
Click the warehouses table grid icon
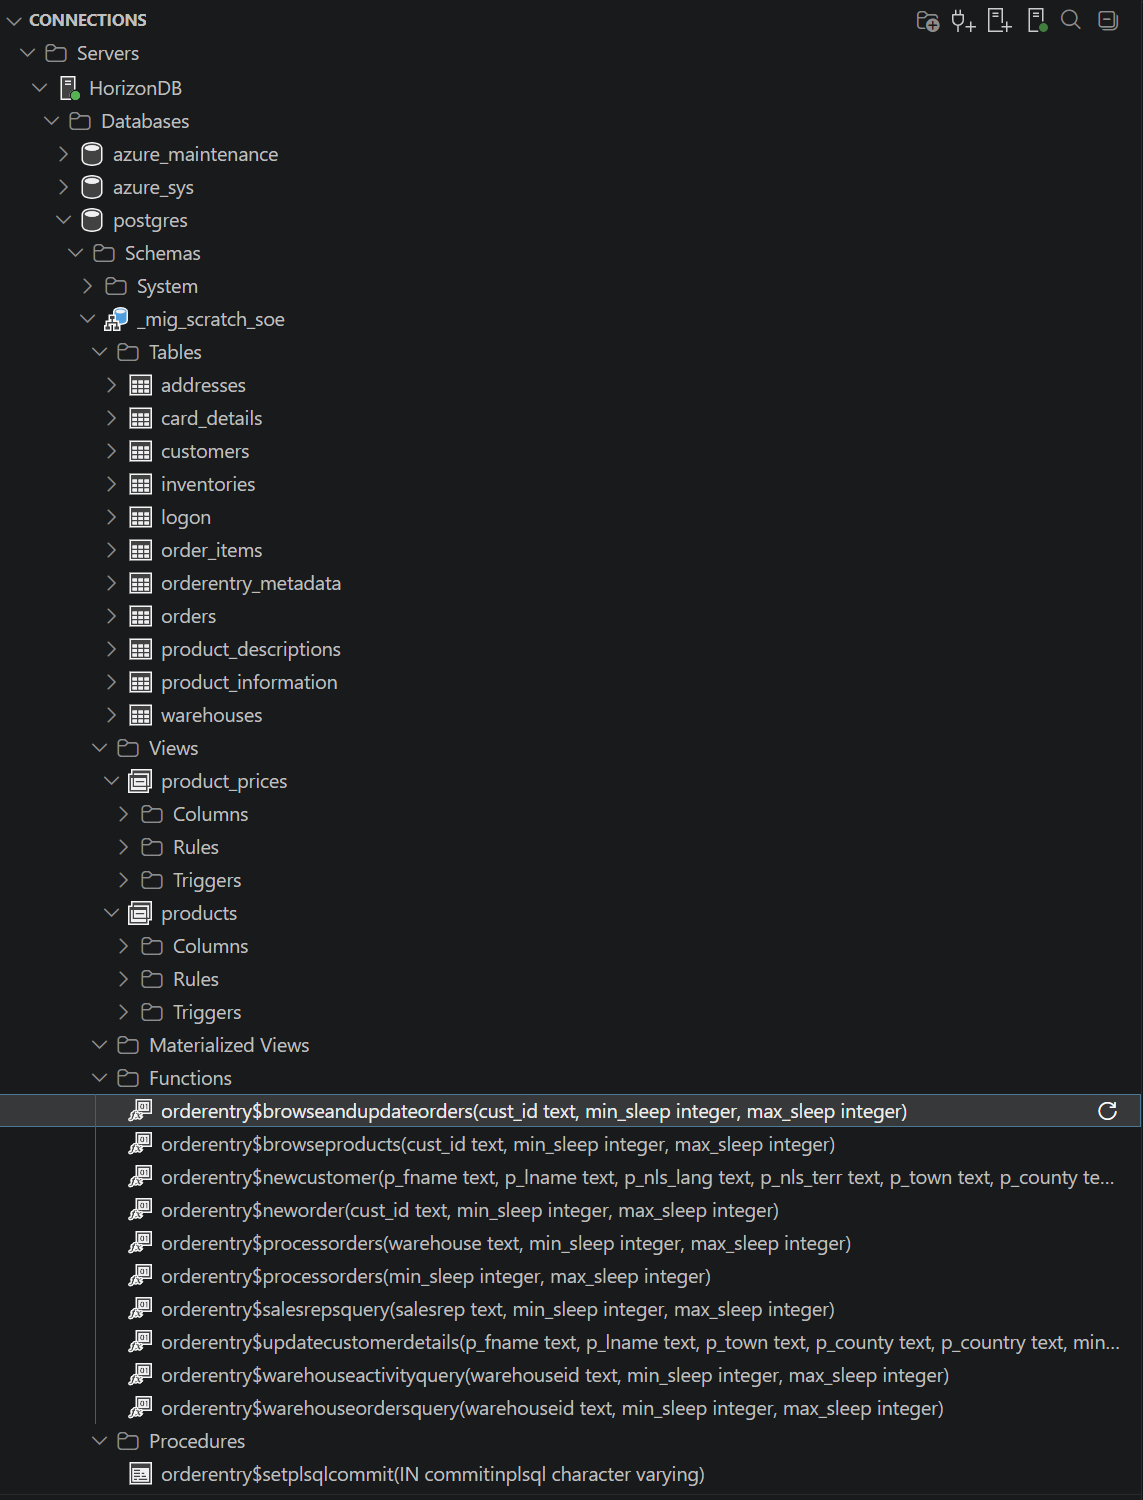[x=141, y=715]
